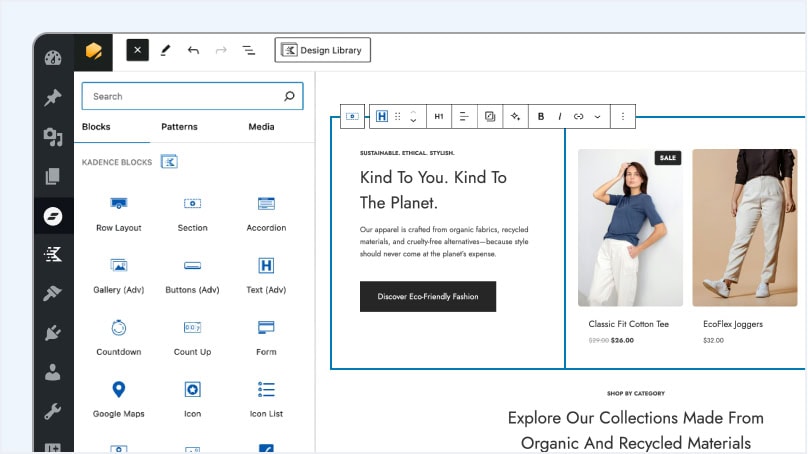Switch to the Patterns tab
This screenshot has height=454, width=808.
(179, 127)
